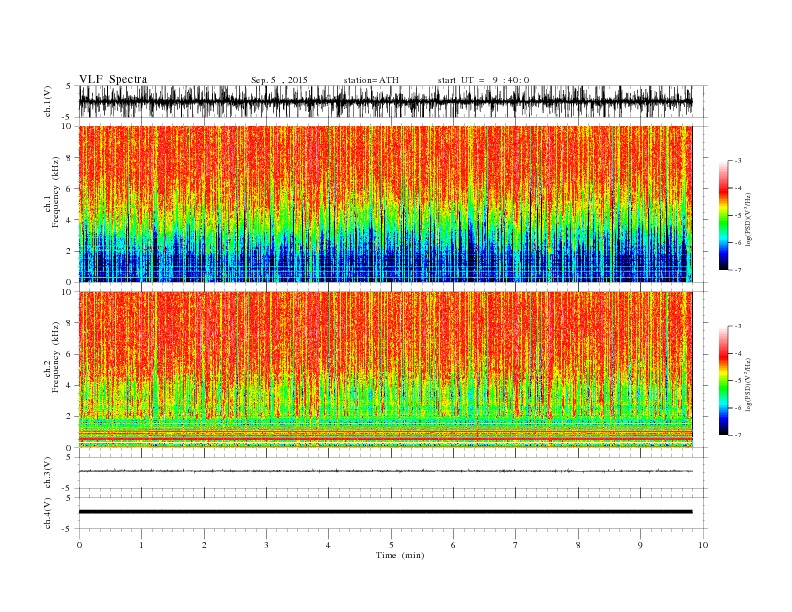Select the ch.2 color bar "log(PSD)(V²/Hz)" label
792x612 pixels.
pyautogui.click(x=749, y=385)
